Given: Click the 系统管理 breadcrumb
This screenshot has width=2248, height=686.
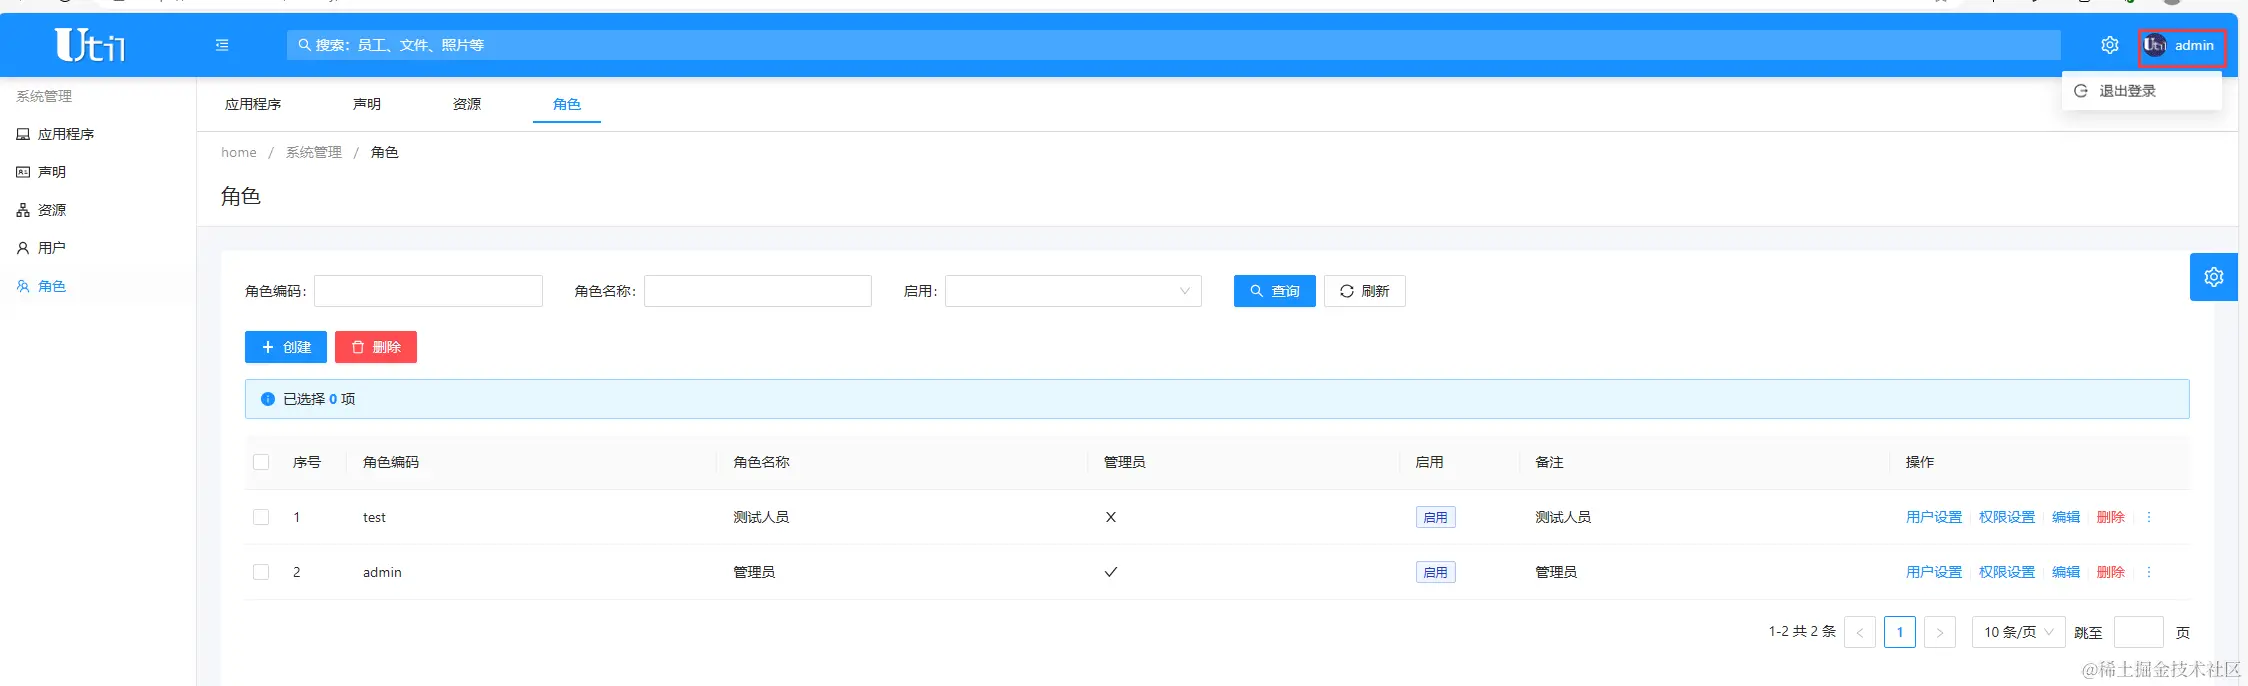Looking at the screenshot, I should click(314, 152).
